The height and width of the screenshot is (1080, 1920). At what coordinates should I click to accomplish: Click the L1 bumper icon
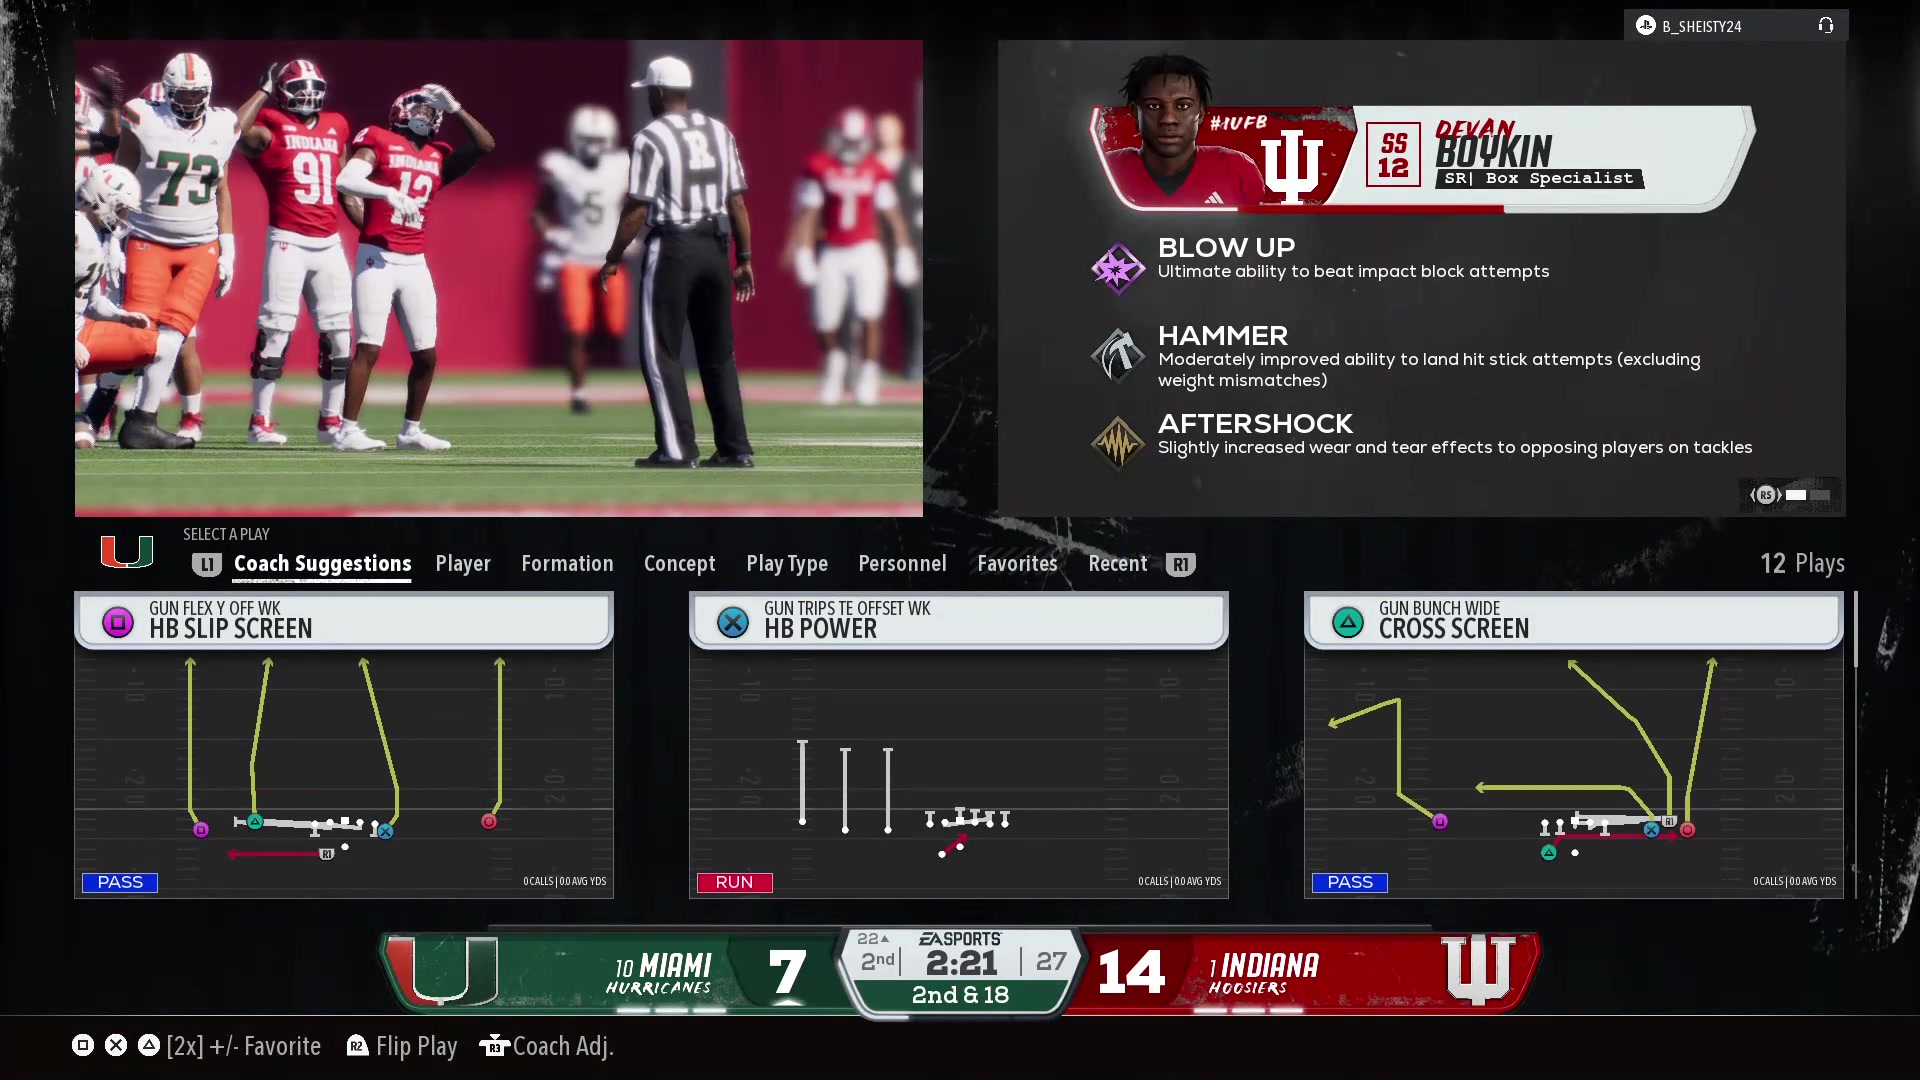tap(206, 565)
